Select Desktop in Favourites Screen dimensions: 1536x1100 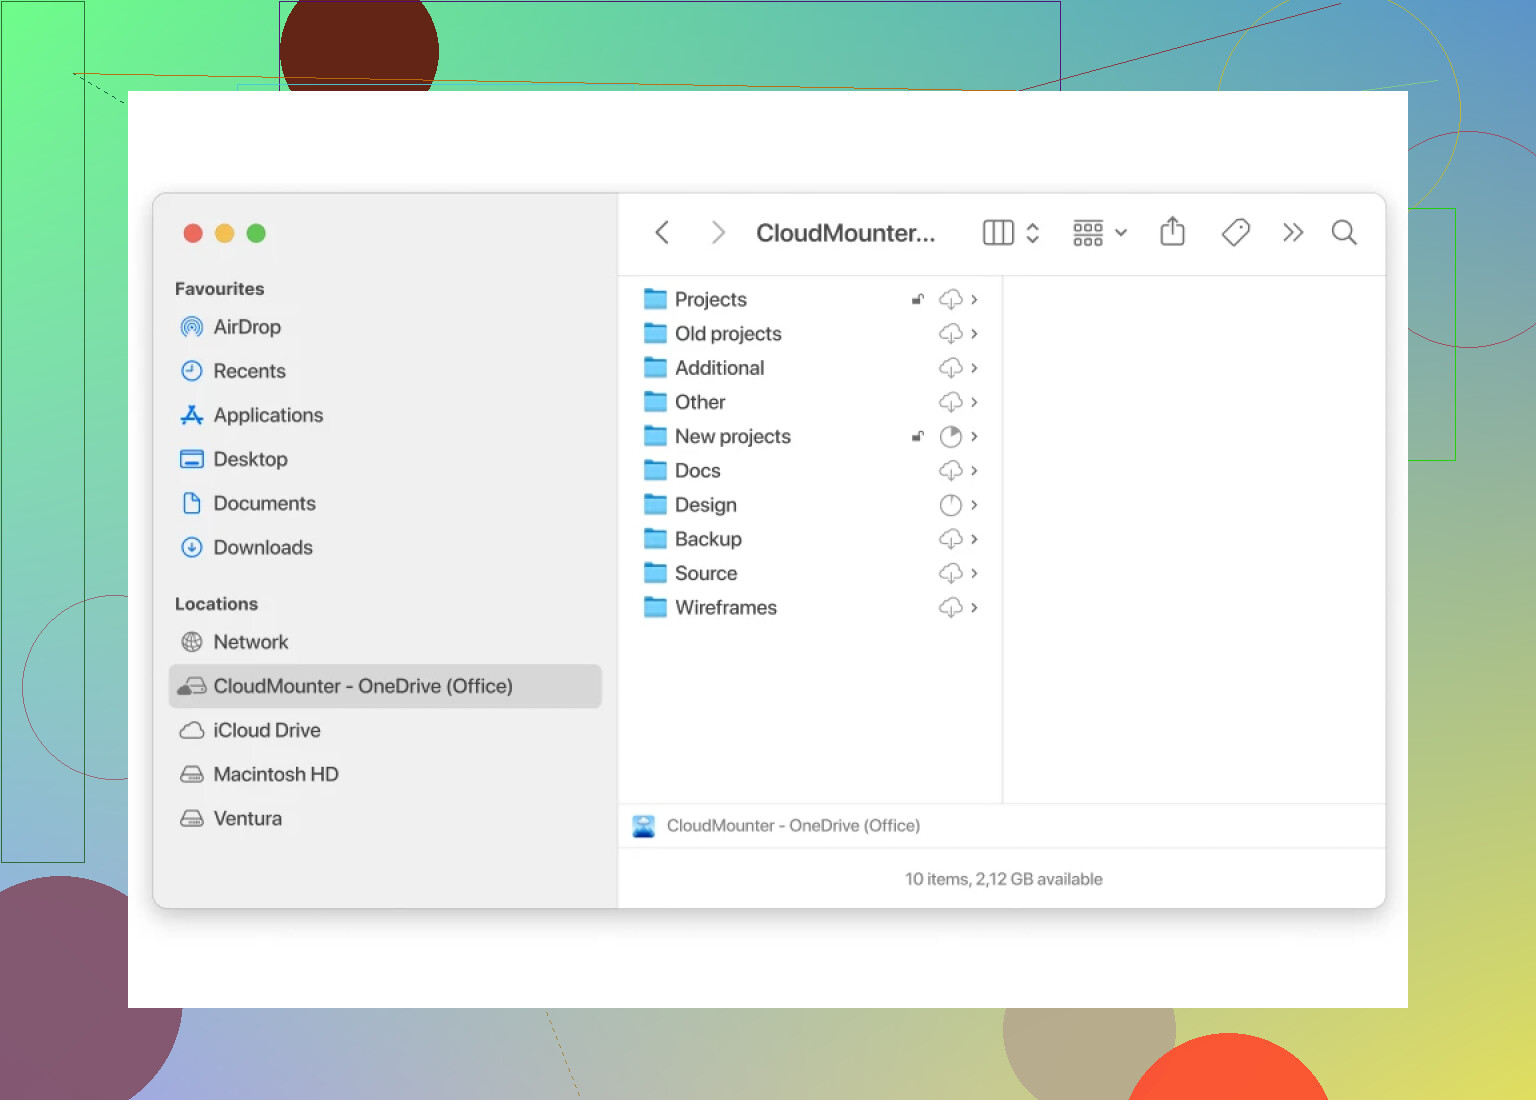(385, 459)
